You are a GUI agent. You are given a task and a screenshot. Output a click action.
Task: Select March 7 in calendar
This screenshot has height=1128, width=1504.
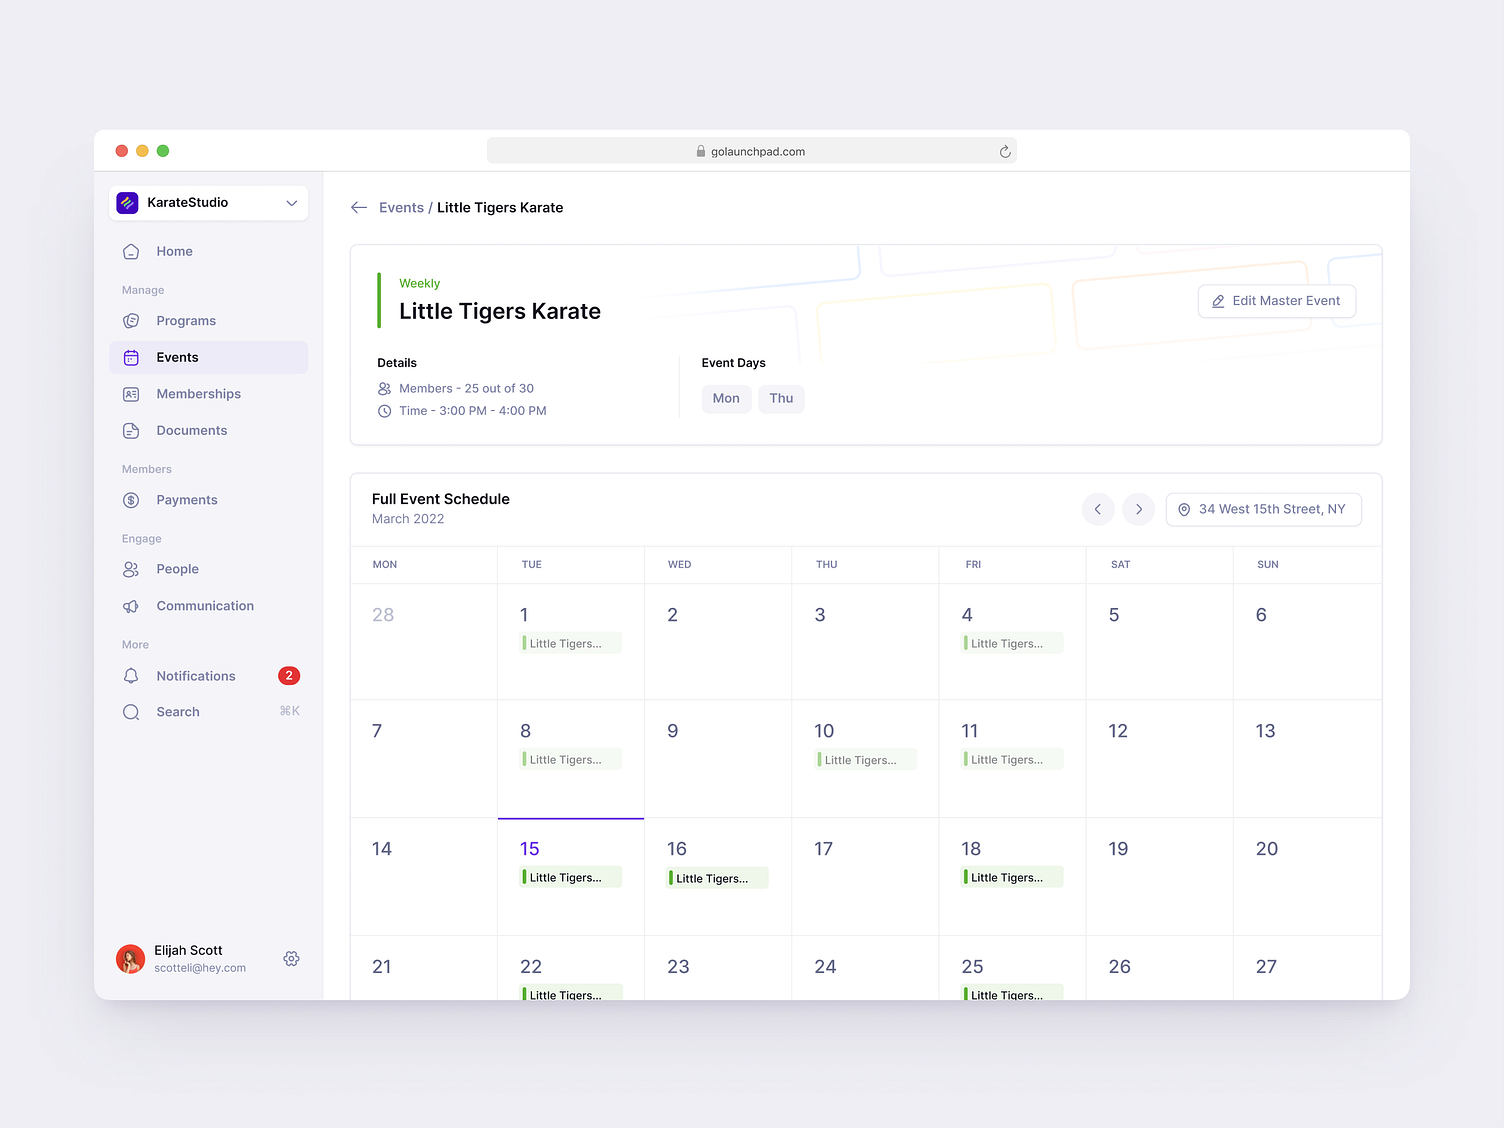377,731
